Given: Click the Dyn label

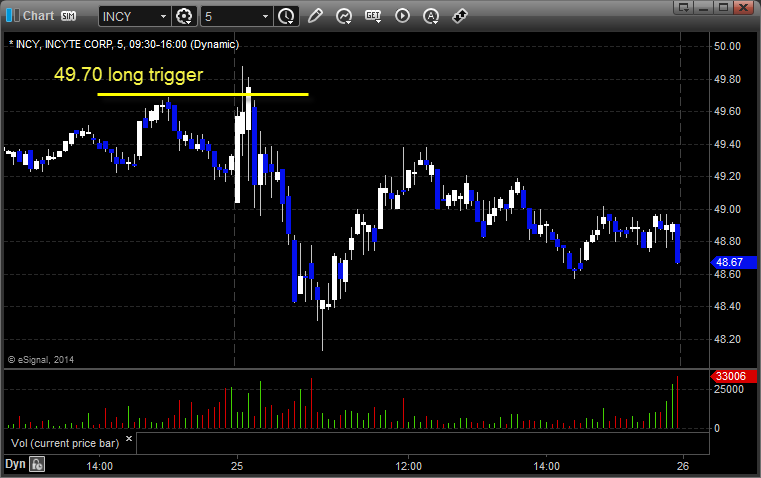Looking at the screenshot, I should tap(15, 464).
